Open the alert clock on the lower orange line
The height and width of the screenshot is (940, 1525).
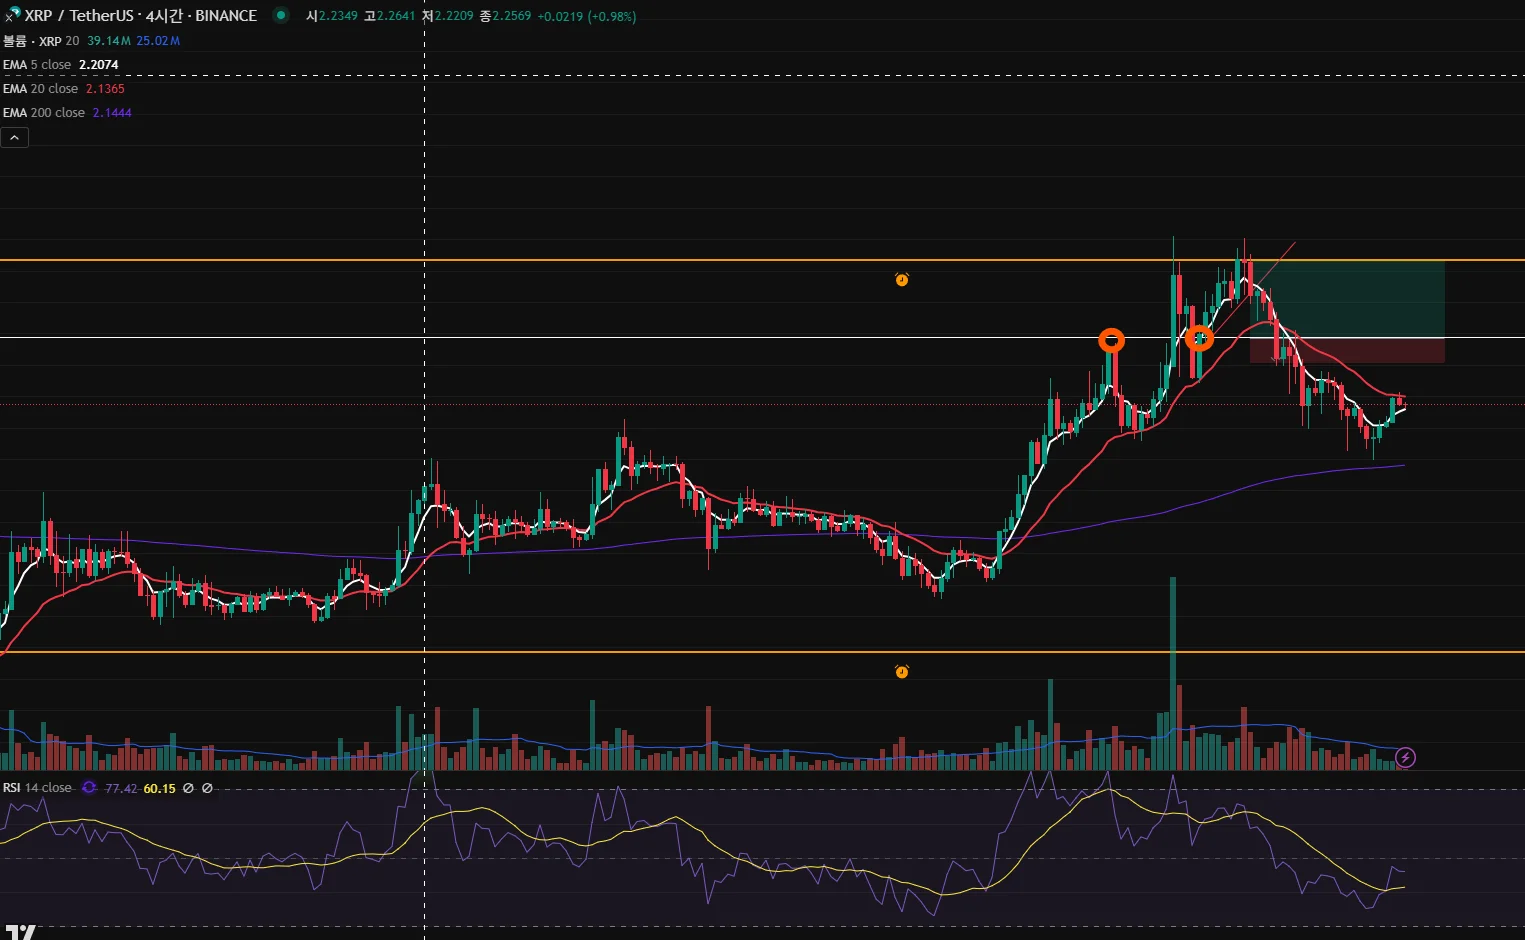click(x=902, y=672)
